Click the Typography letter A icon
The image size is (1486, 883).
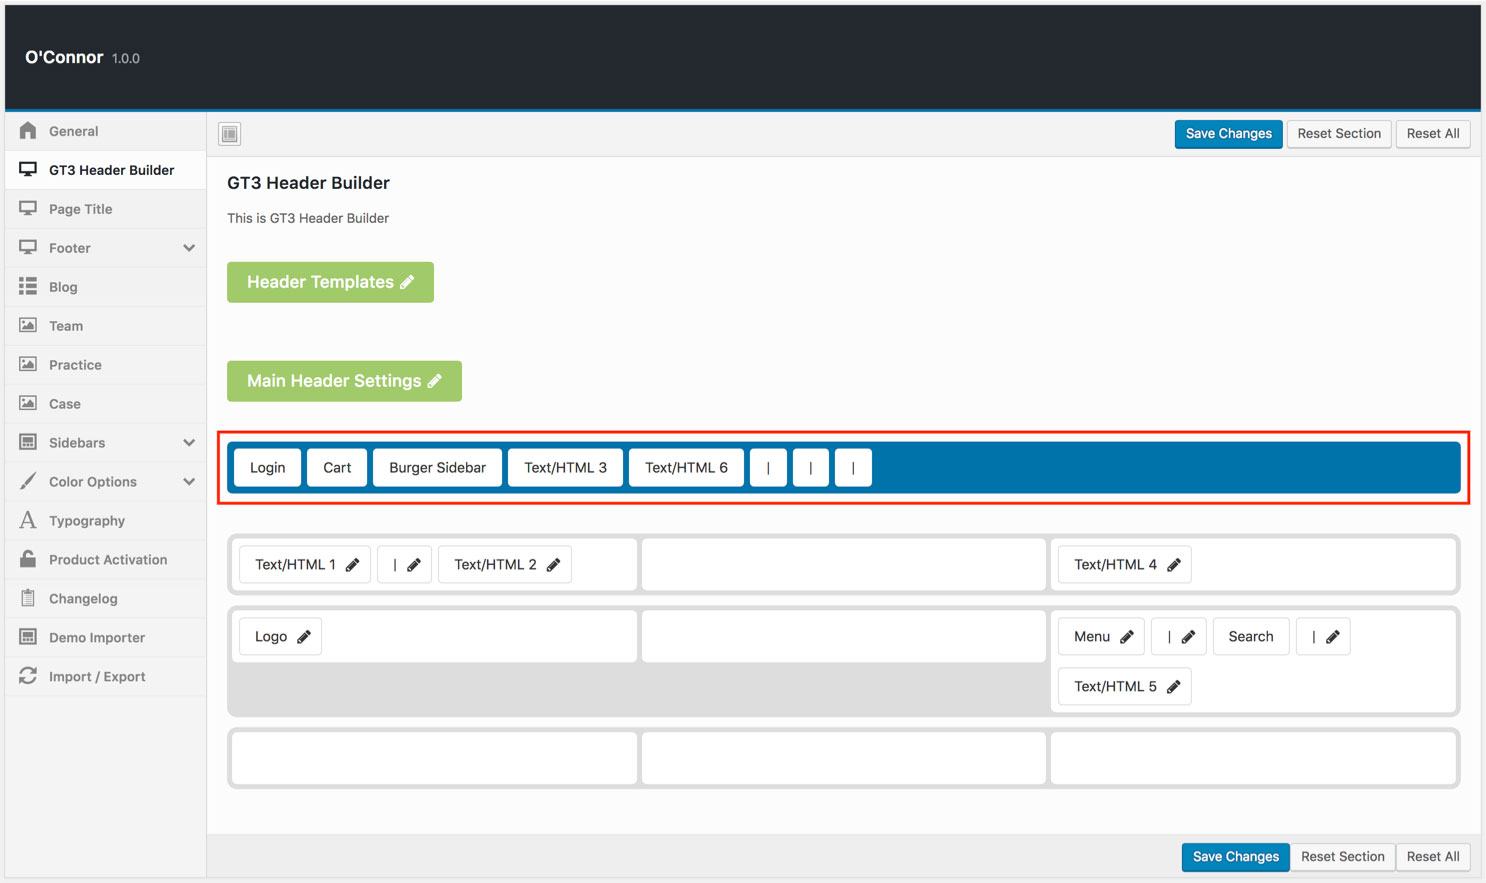tap(28, 521)
